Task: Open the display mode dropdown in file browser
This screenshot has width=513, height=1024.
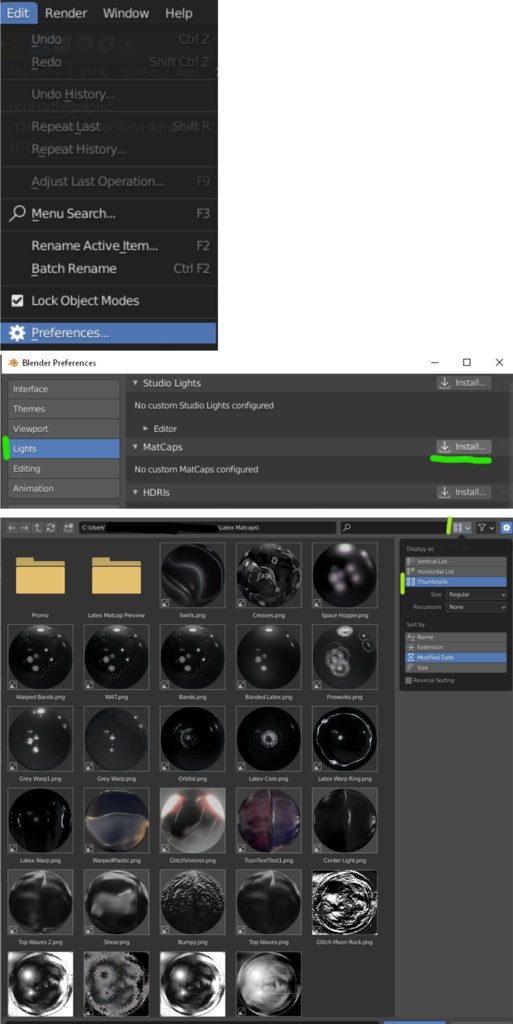Action: tap(461, 528)
